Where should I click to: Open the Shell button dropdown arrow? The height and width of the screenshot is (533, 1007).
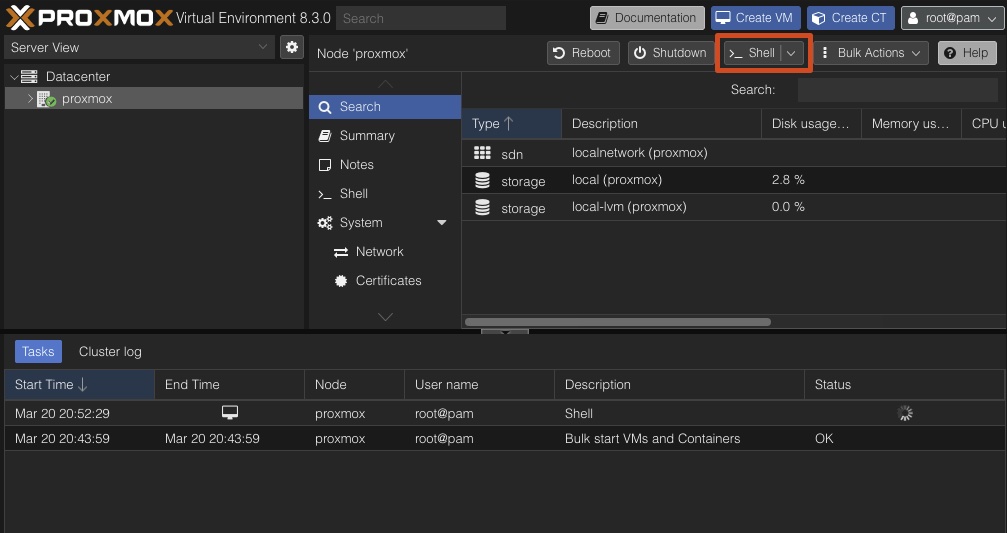[791, 53]
